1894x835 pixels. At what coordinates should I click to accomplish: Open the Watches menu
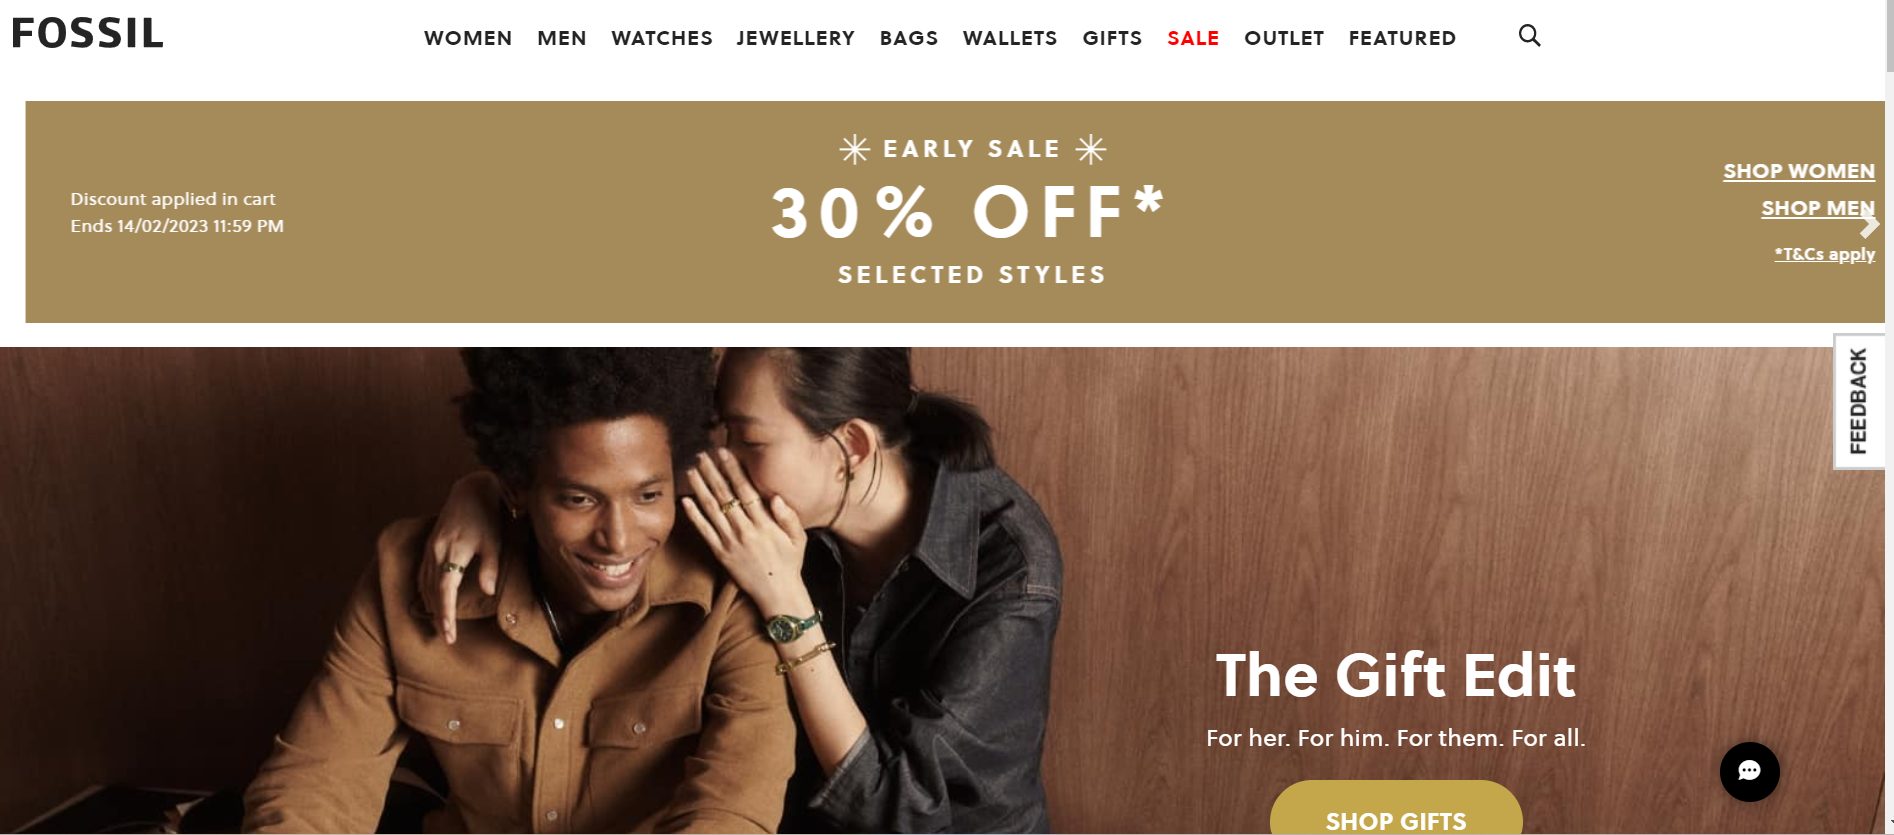pyautogui.click(x=662, y=38)
